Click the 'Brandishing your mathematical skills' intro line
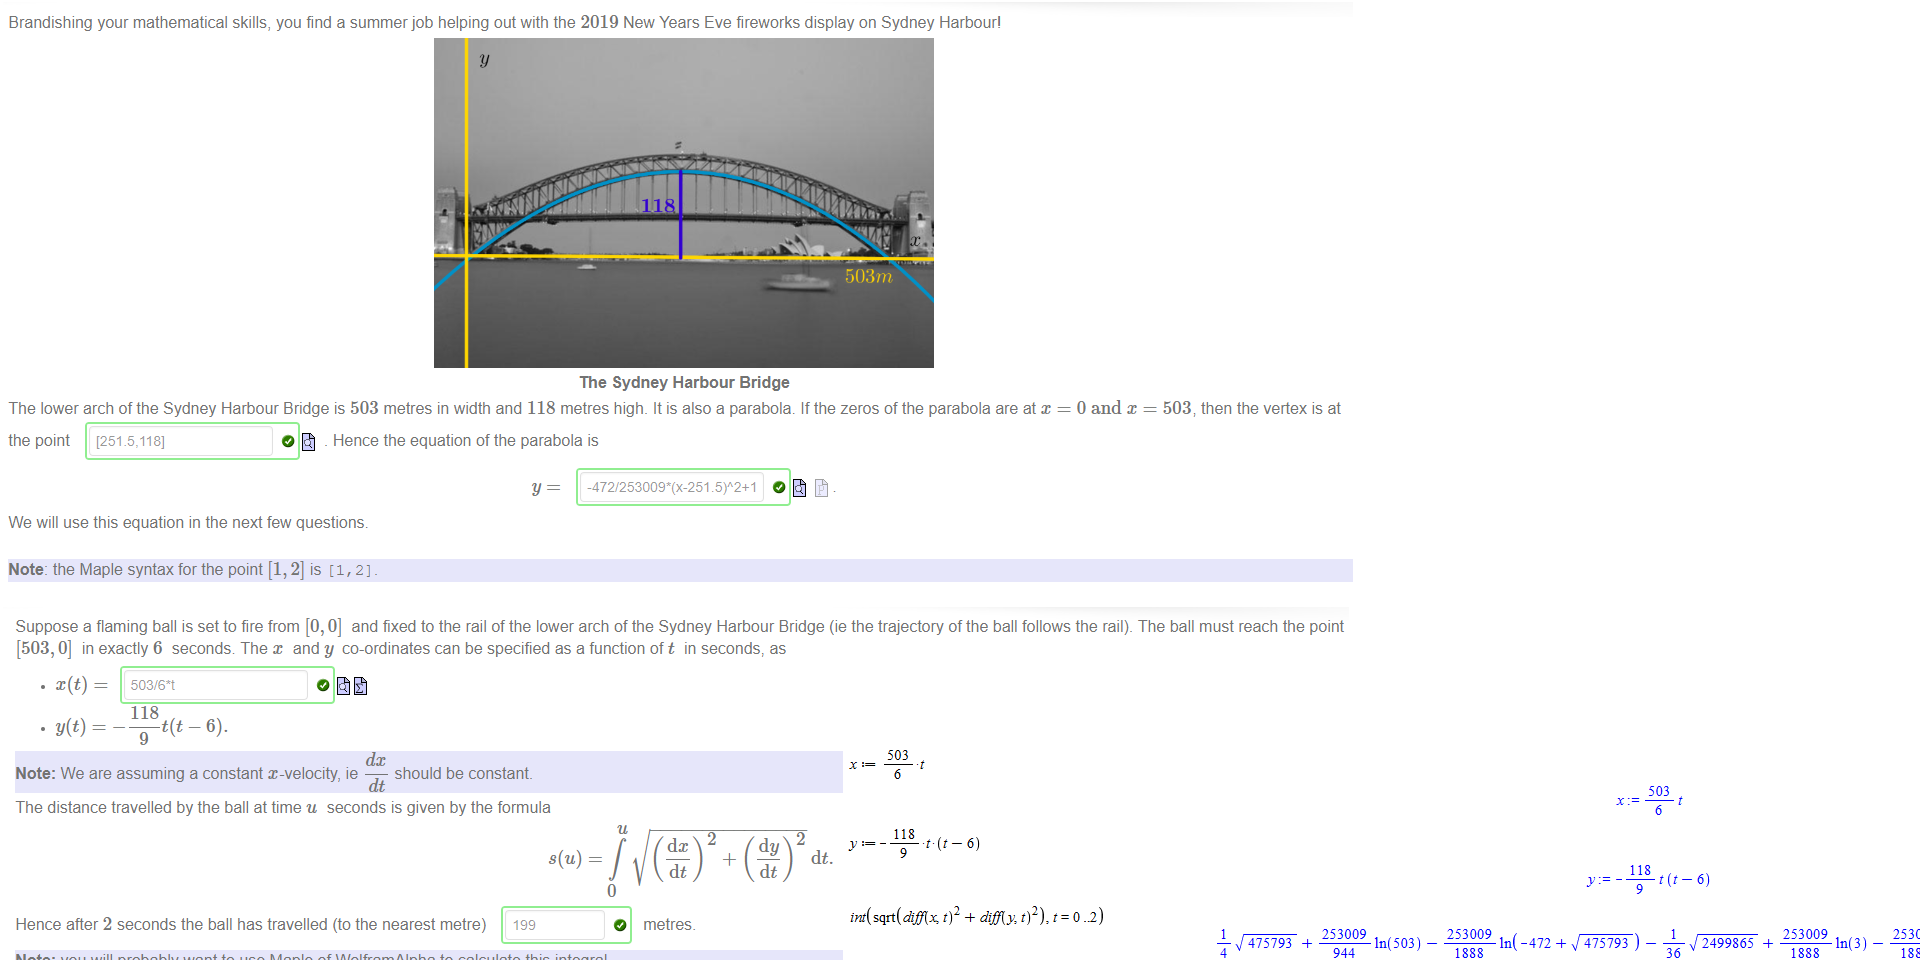The image size is (1920, 960). (505, 22)
